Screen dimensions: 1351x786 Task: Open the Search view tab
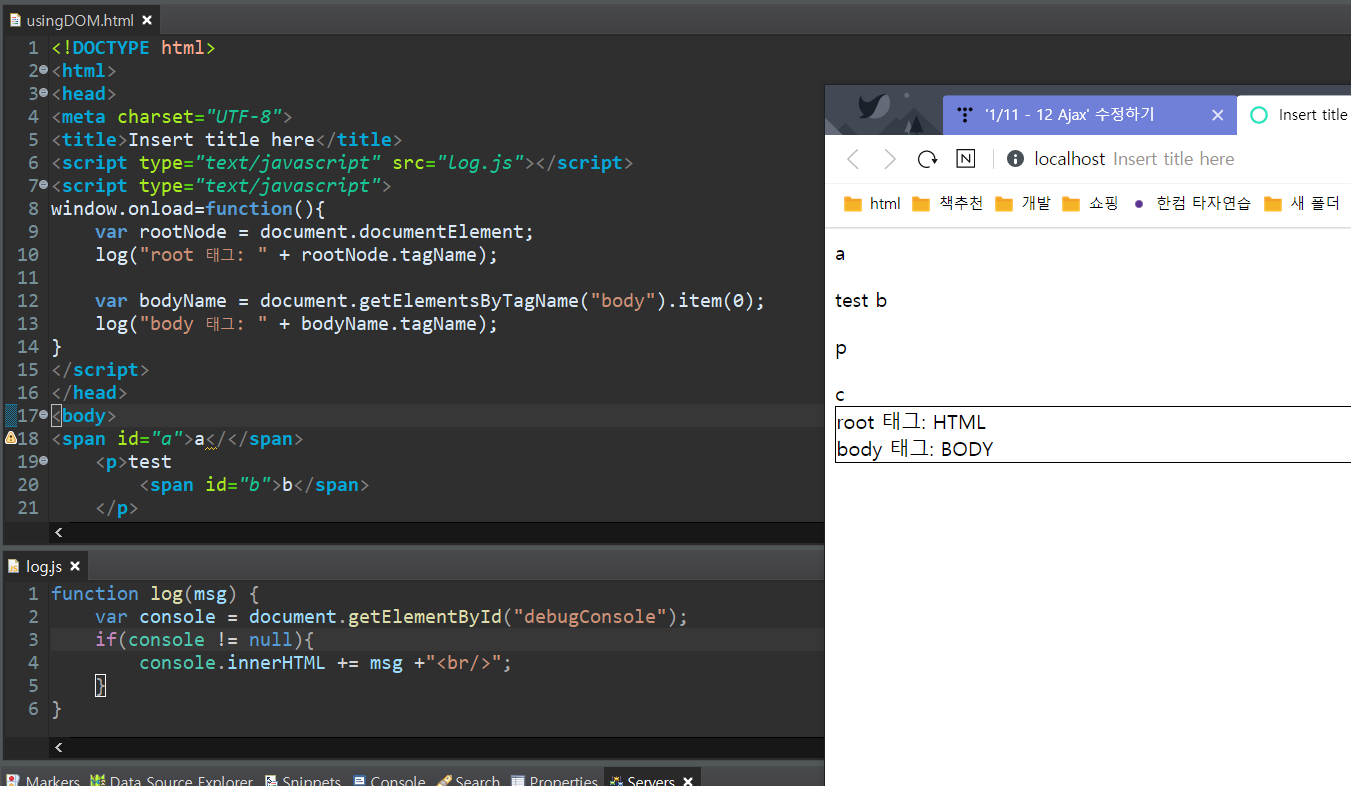[469, 781]
